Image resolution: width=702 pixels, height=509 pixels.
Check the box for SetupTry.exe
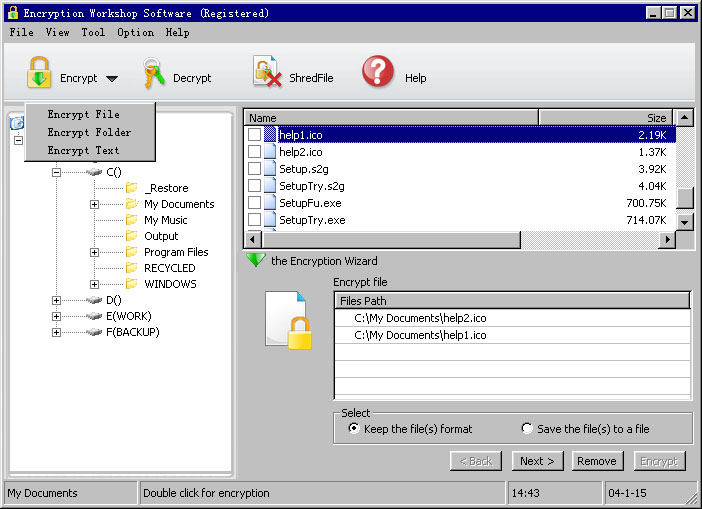point(254,220)
